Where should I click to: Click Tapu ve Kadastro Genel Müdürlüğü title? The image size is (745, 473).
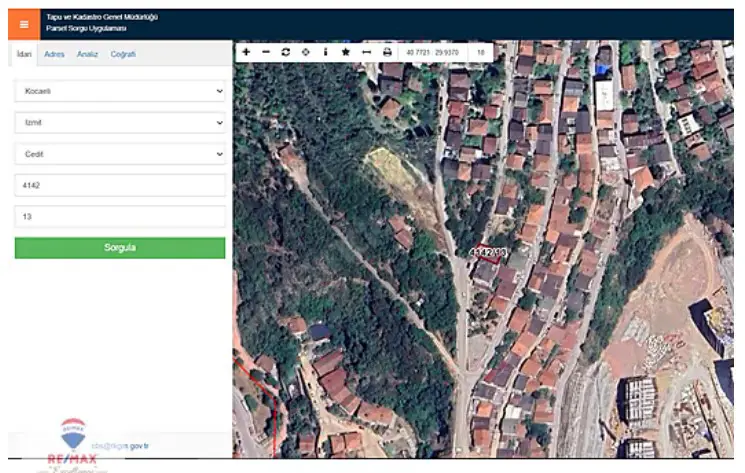(102, 17)
